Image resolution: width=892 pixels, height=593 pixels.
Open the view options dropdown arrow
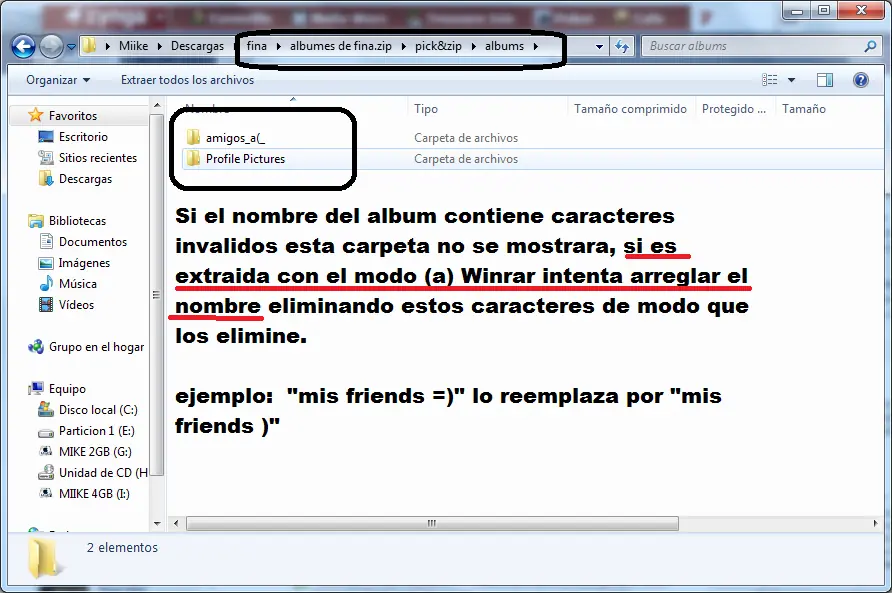[791, 80]
